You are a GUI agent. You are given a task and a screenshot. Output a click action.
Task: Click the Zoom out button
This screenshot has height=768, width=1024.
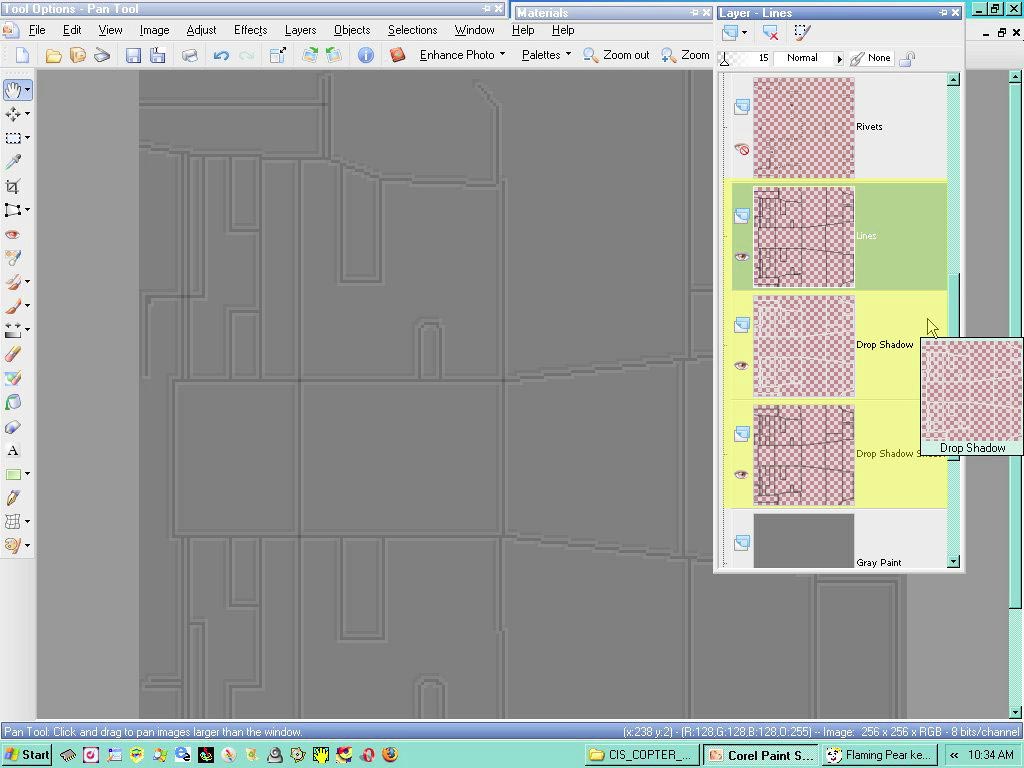[x=616, y=55]
